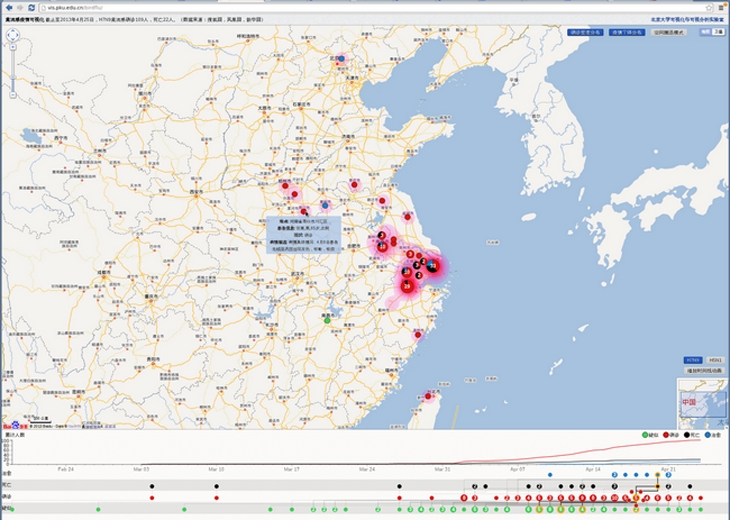Select the 疑似 timeline row label
This screenshot has width=730, height=520.
pyautogui.click(x=7, y=508)
